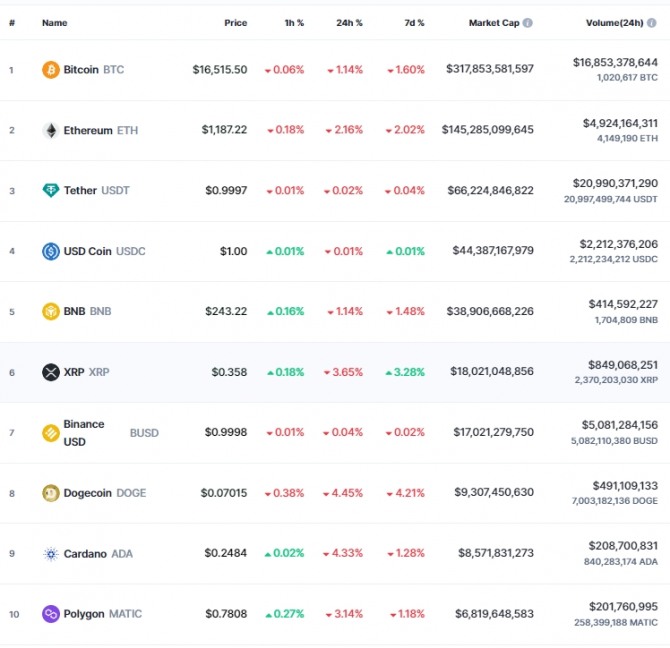
Task: Click the USD Coin logo icon
Action: pos(50,251)
